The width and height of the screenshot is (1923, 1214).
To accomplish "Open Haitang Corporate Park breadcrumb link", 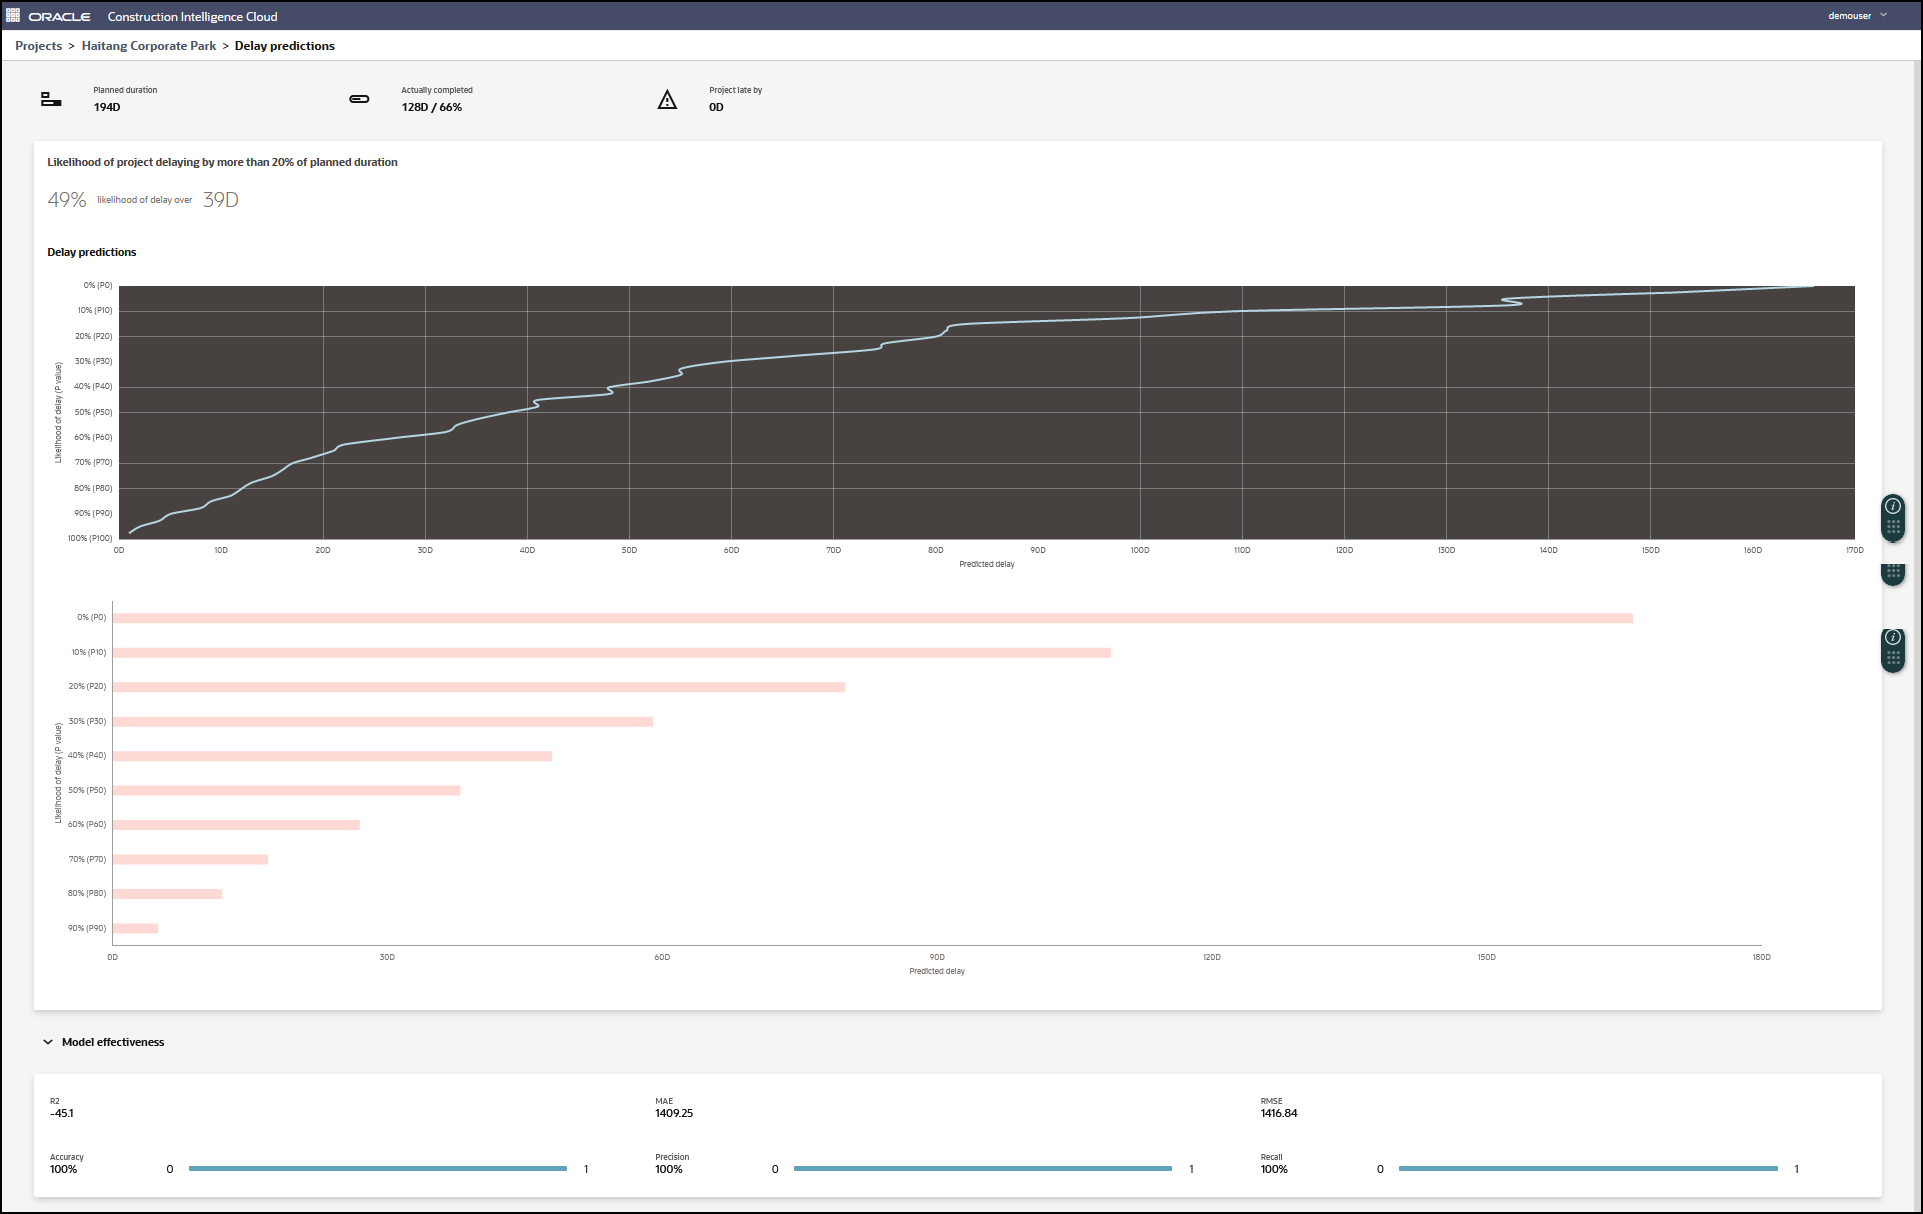I will 148,46.
